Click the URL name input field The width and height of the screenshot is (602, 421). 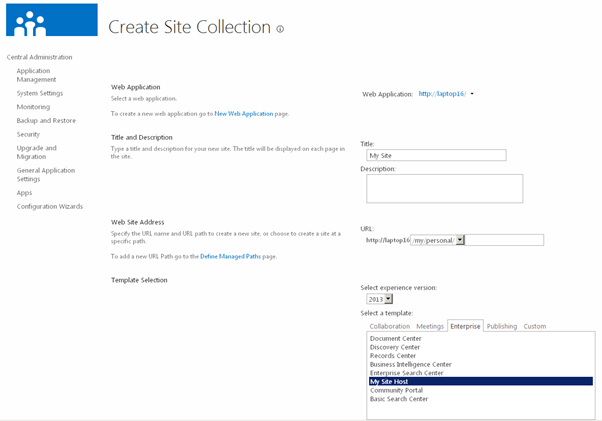(x=504, y=240)
